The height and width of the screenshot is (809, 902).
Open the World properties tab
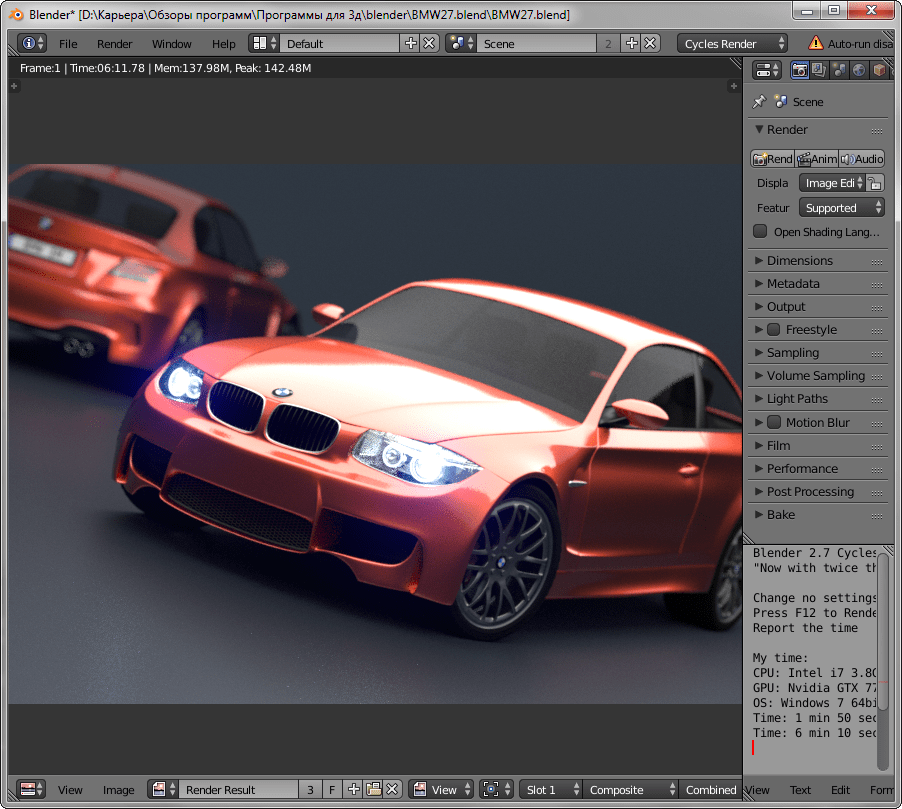(x=858, y=70)
